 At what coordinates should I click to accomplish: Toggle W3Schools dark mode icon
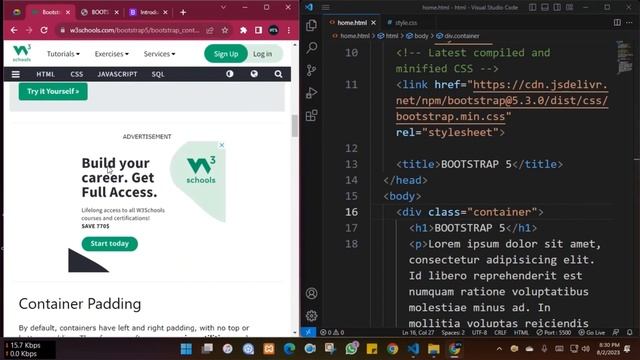point(230,74)
